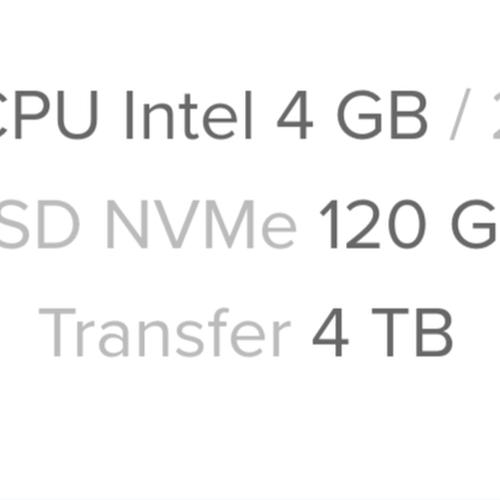
Task: Select the gray SD storage label
Action: point(40,224)
